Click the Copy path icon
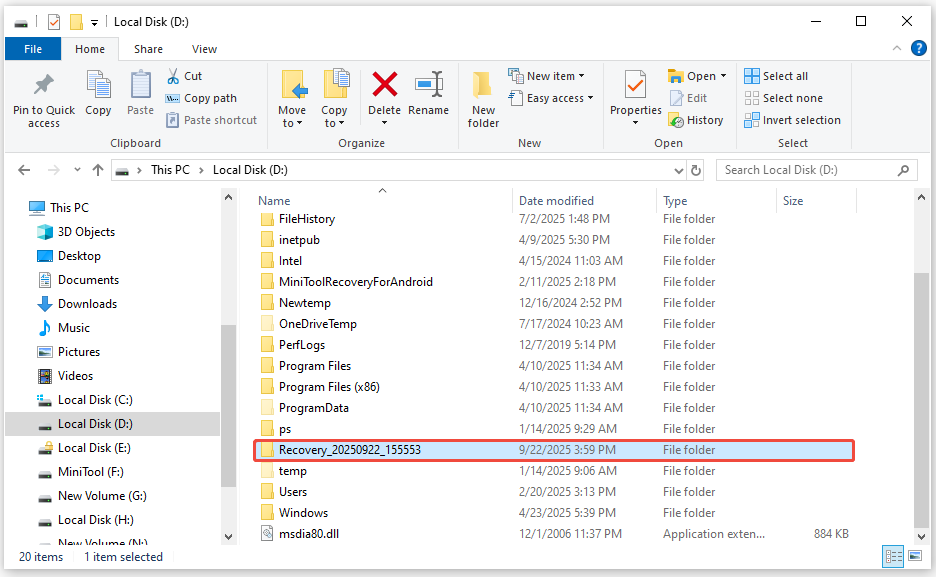Image resolution: width=936 pixels, height=577 pixels. [204, 98]
